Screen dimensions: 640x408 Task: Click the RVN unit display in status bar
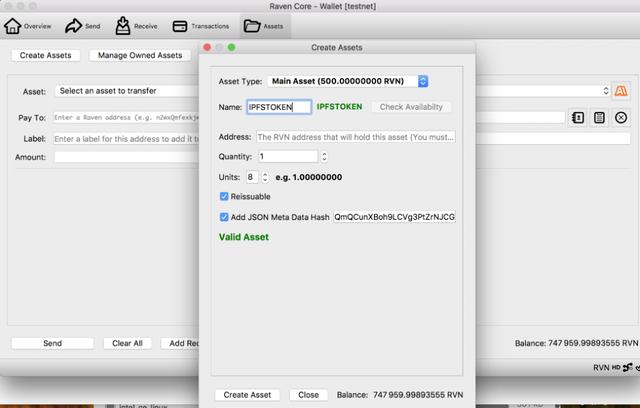[601, 368]
